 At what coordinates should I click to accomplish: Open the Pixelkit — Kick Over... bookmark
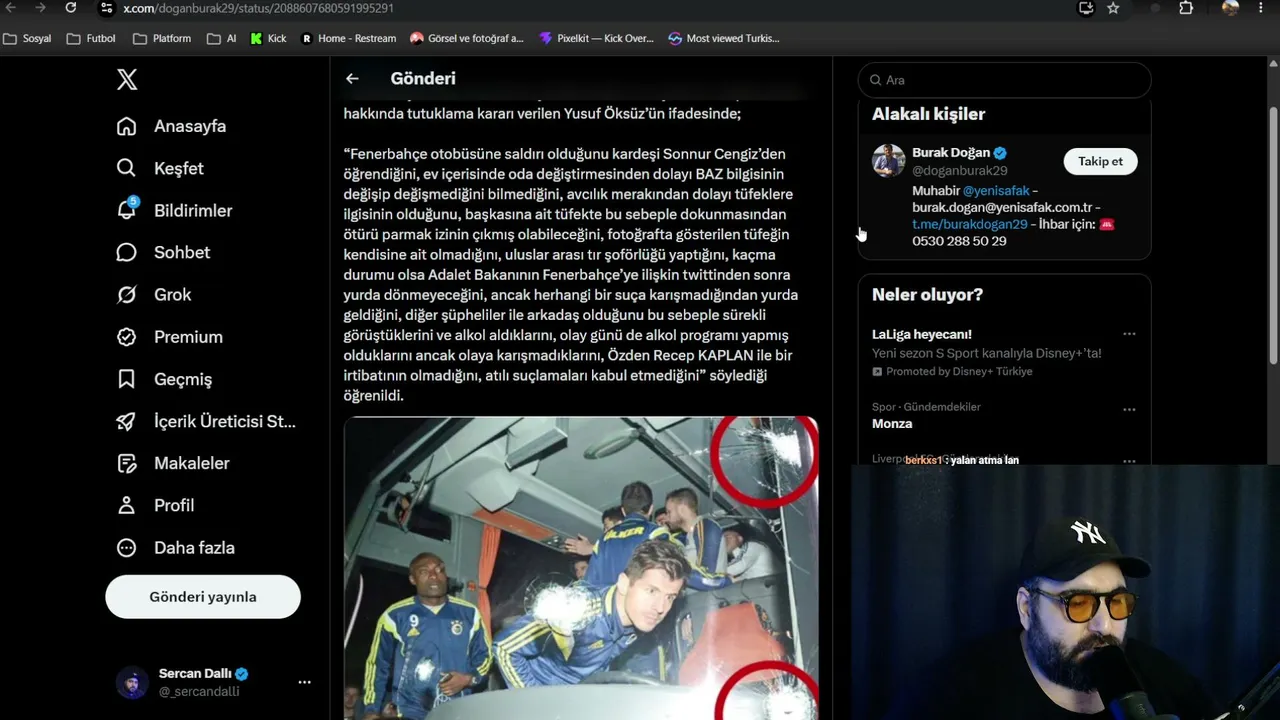tap(596, 39)
